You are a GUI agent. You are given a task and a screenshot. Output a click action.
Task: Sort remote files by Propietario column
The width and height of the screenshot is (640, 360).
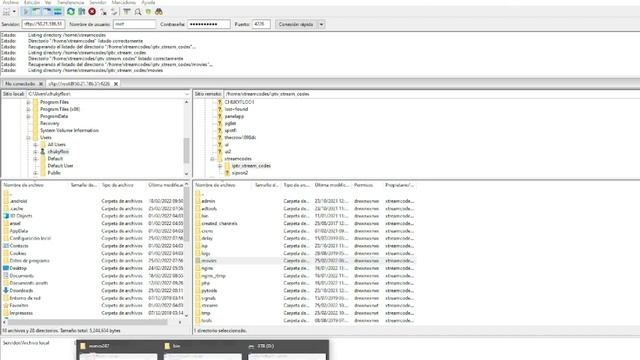tap(400, 185)
